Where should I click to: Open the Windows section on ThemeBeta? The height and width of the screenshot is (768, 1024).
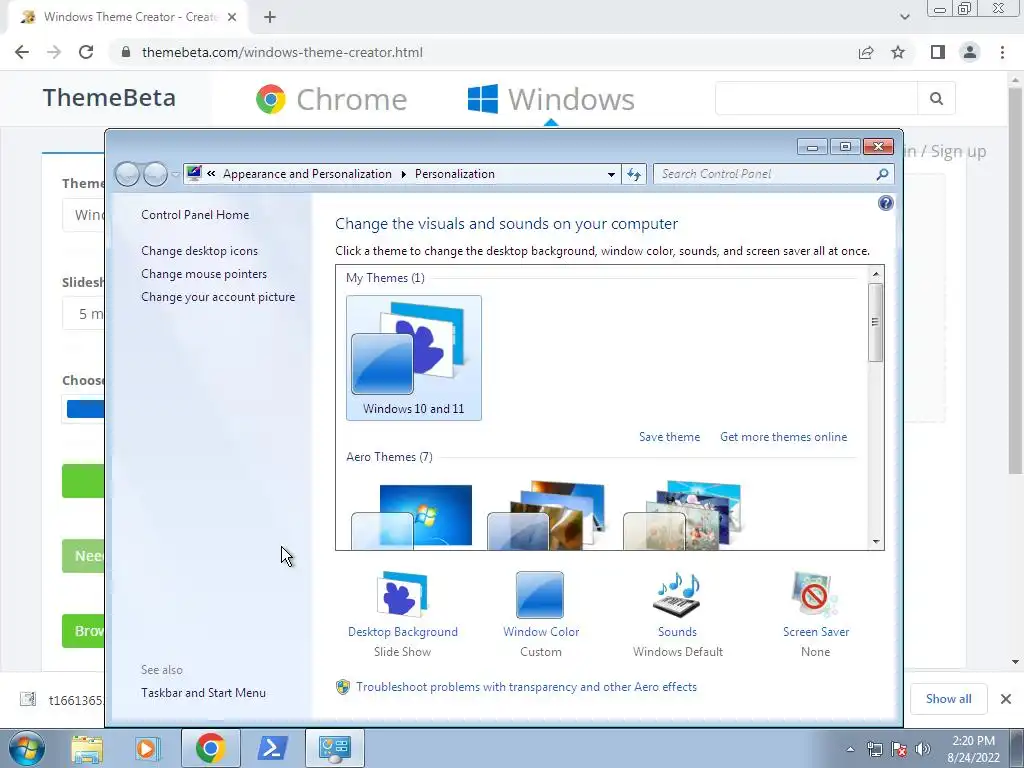pyautogui.click(x=551, y=99)
